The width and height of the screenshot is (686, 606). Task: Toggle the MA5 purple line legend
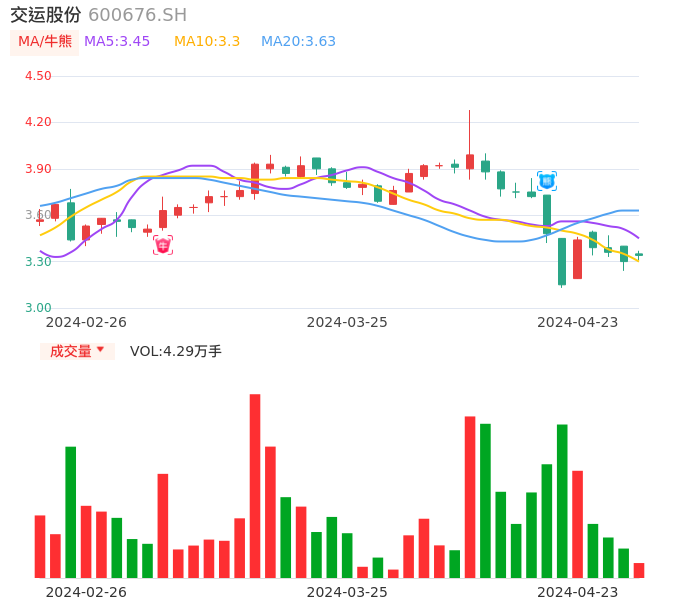(117, 42)
